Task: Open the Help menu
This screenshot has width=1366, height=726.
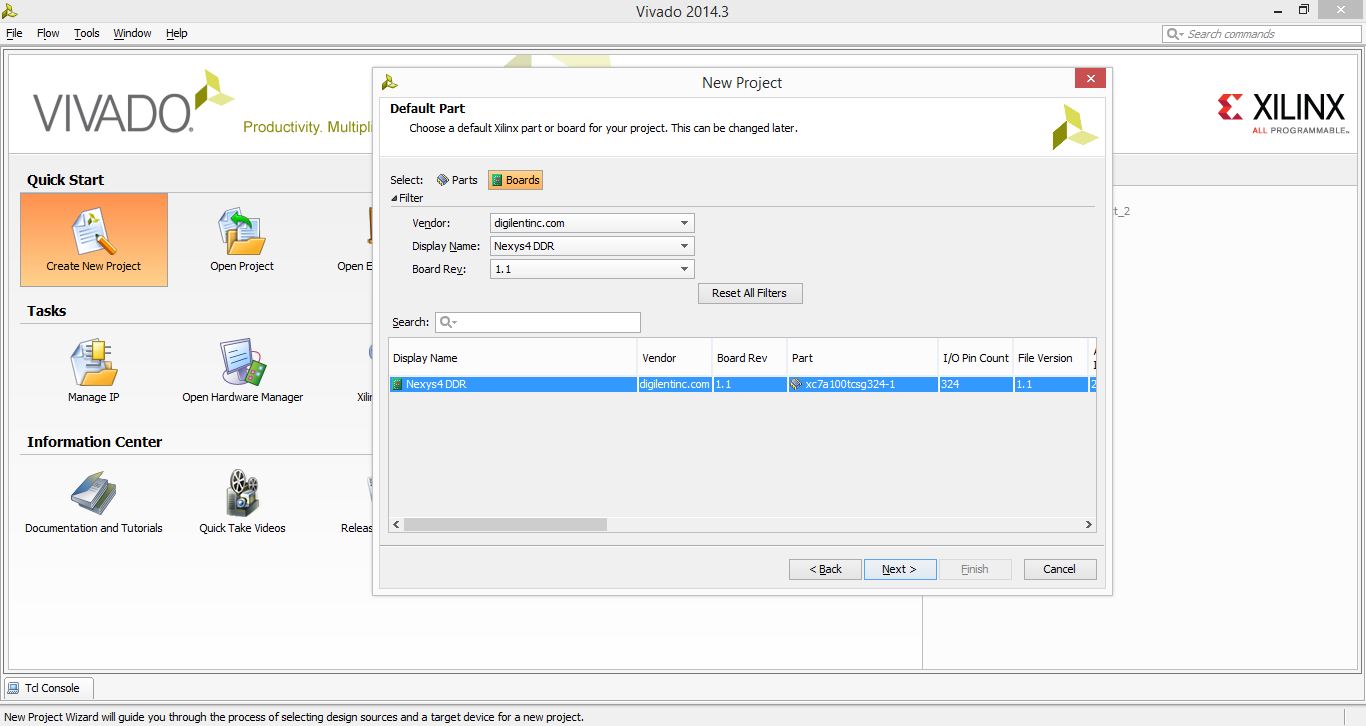Action: click(x=177, y=33)
